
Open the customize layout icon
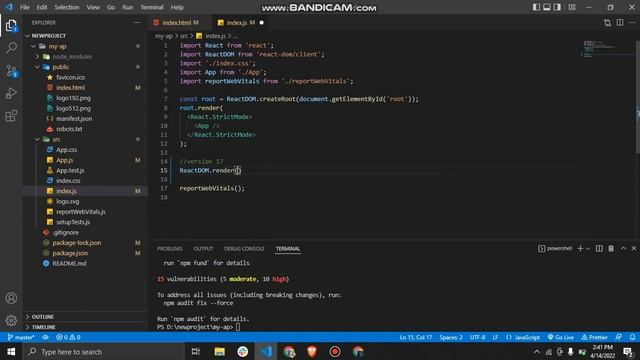pos(572,7)
